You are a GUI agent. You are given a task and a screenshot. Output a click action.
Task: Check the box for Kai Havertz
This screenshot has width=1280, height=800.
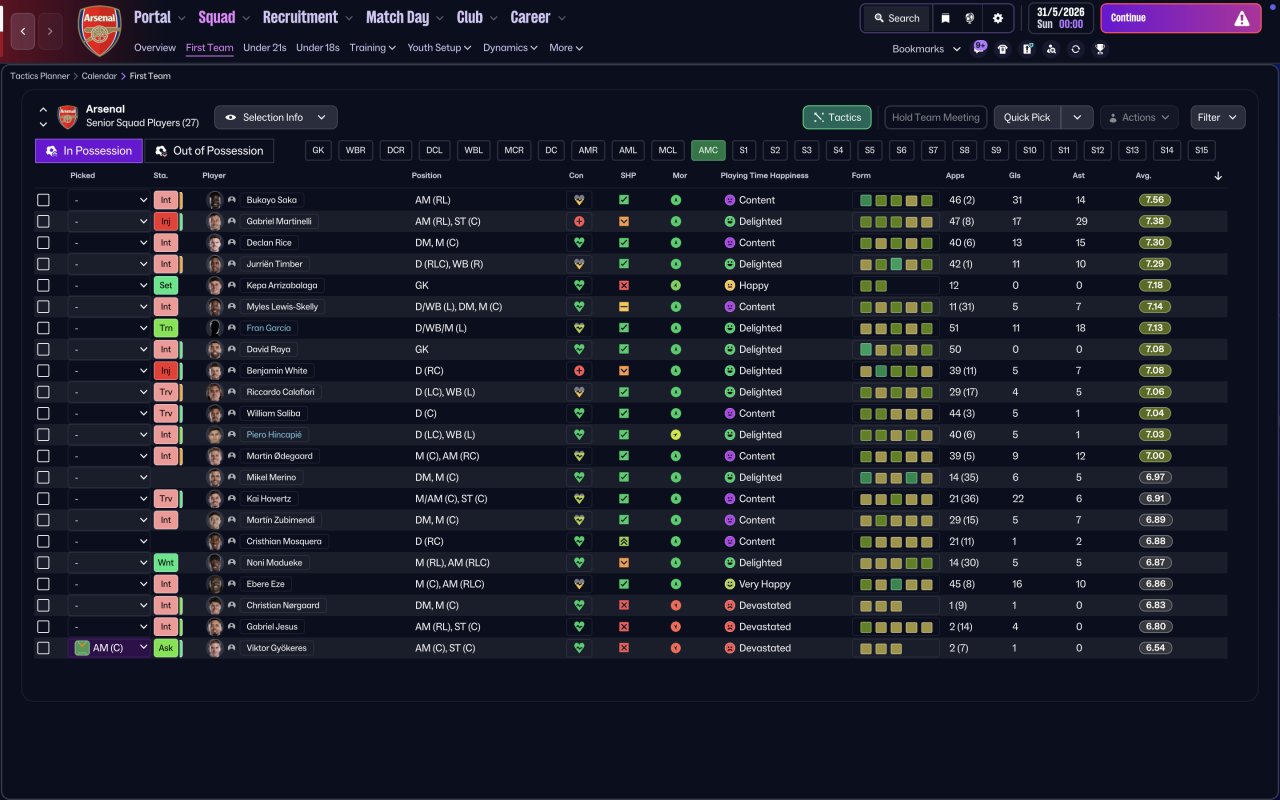(43, 499)
